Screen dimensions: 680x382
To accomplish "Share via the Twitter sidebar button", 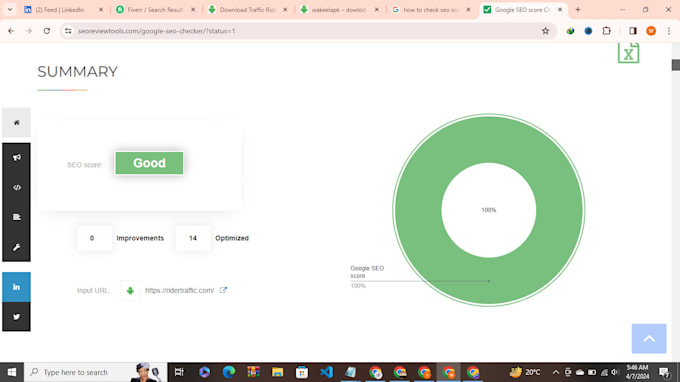I will 16,317.
